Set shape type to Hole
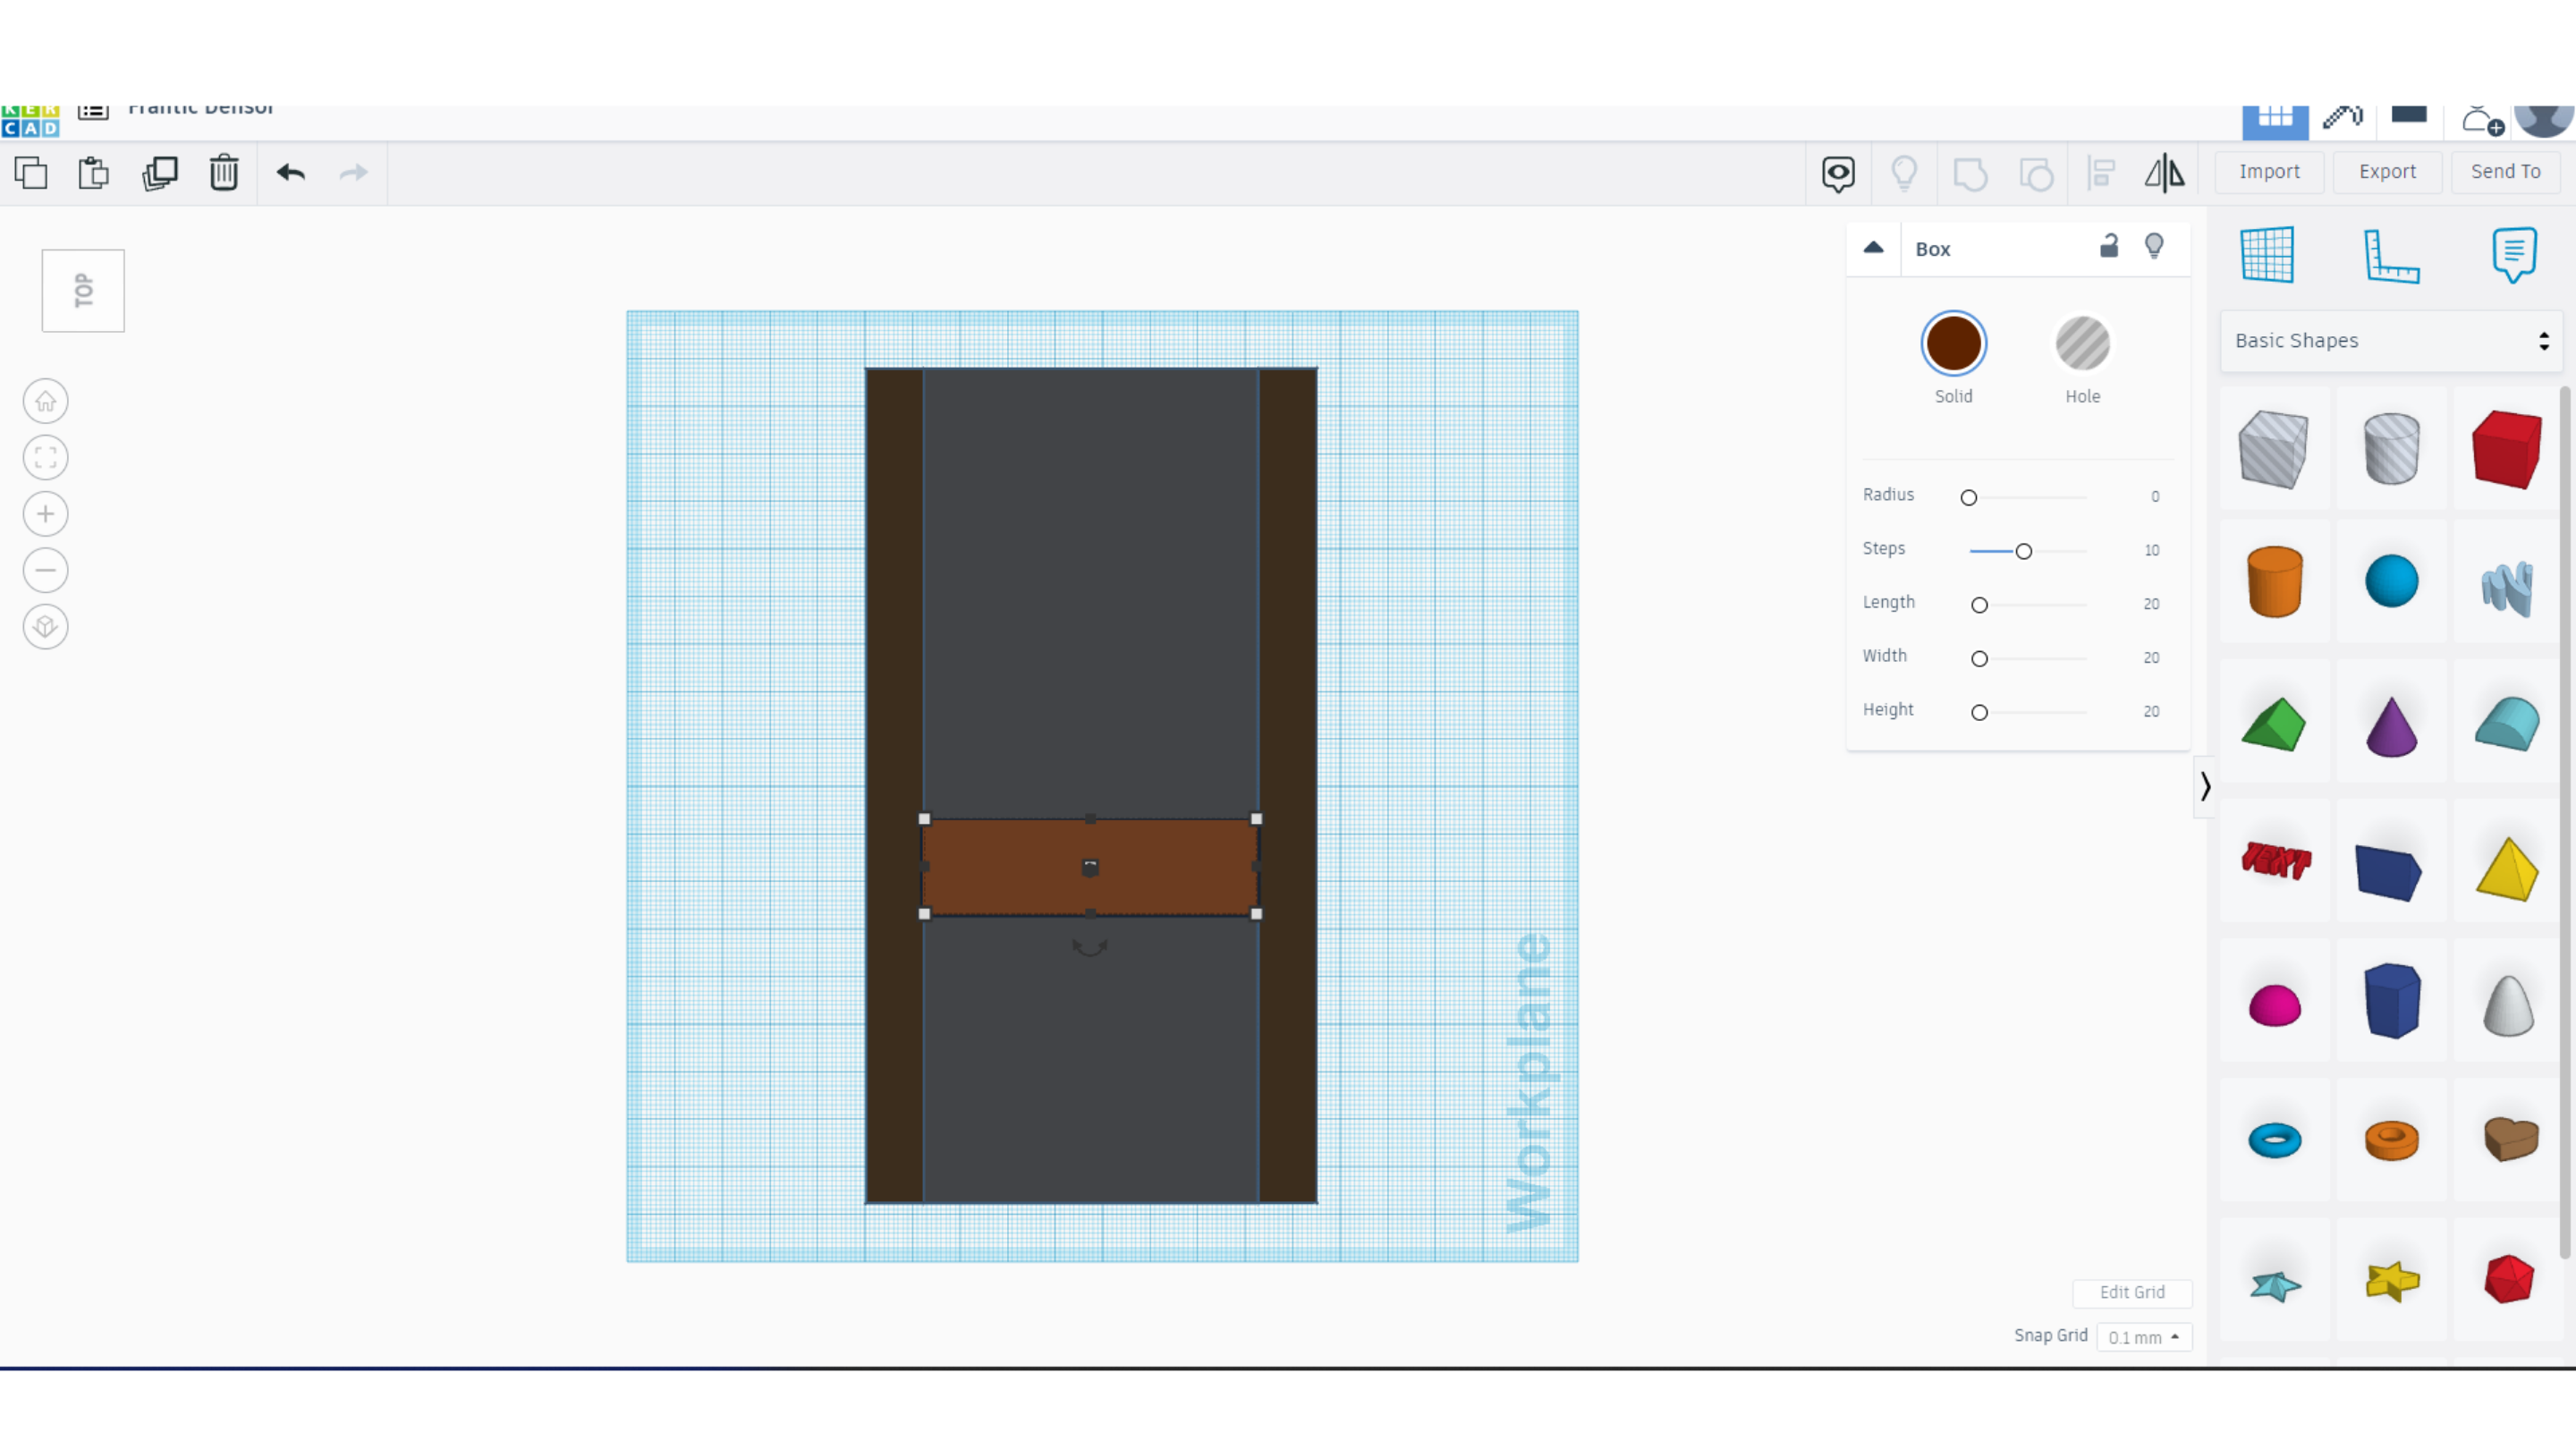The image size is (2576, 1449). tap(2082, 344)
